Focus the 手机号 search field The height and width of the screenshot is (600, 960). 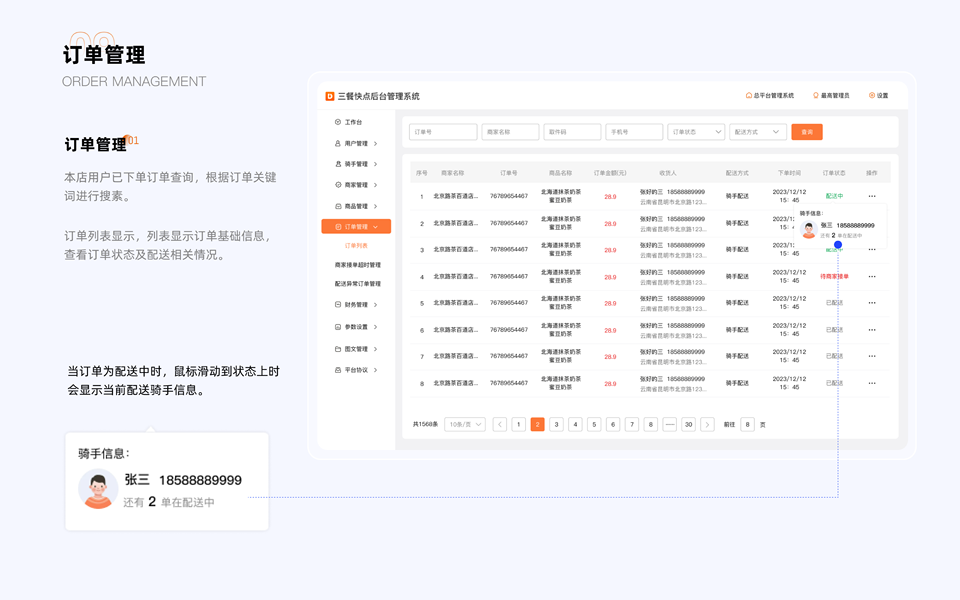(x=634, y=132)
